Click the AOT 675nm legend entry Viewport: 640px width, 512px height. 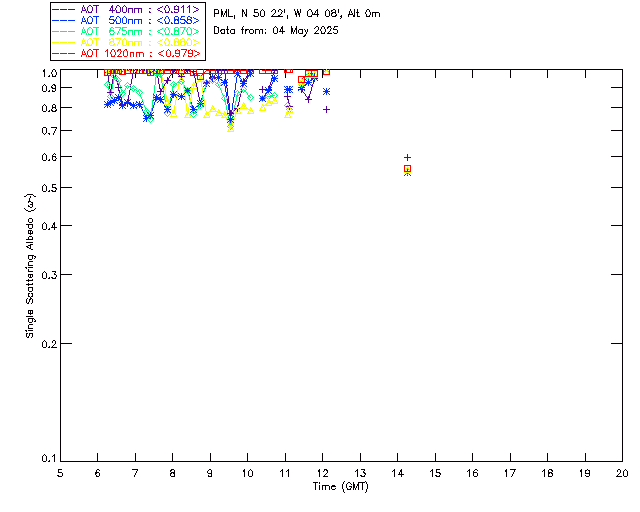click(x=127, y=31)
